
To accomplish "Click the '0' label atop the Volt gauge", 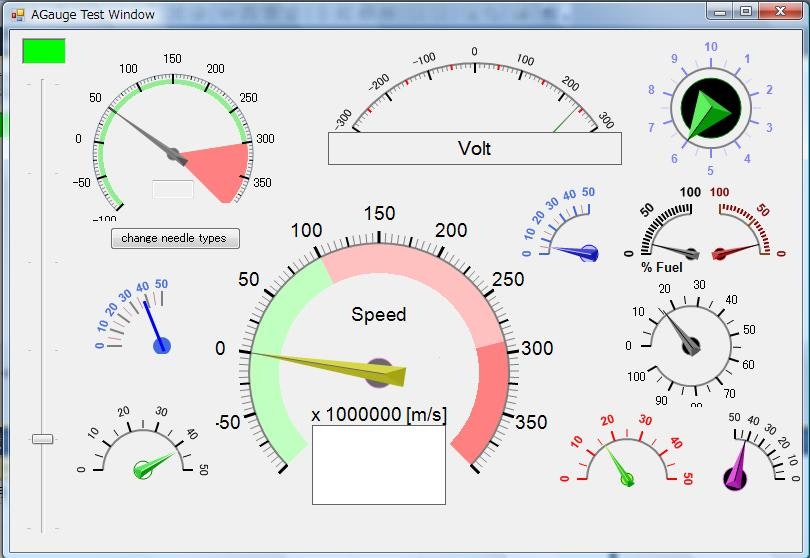I will (474, 52).
